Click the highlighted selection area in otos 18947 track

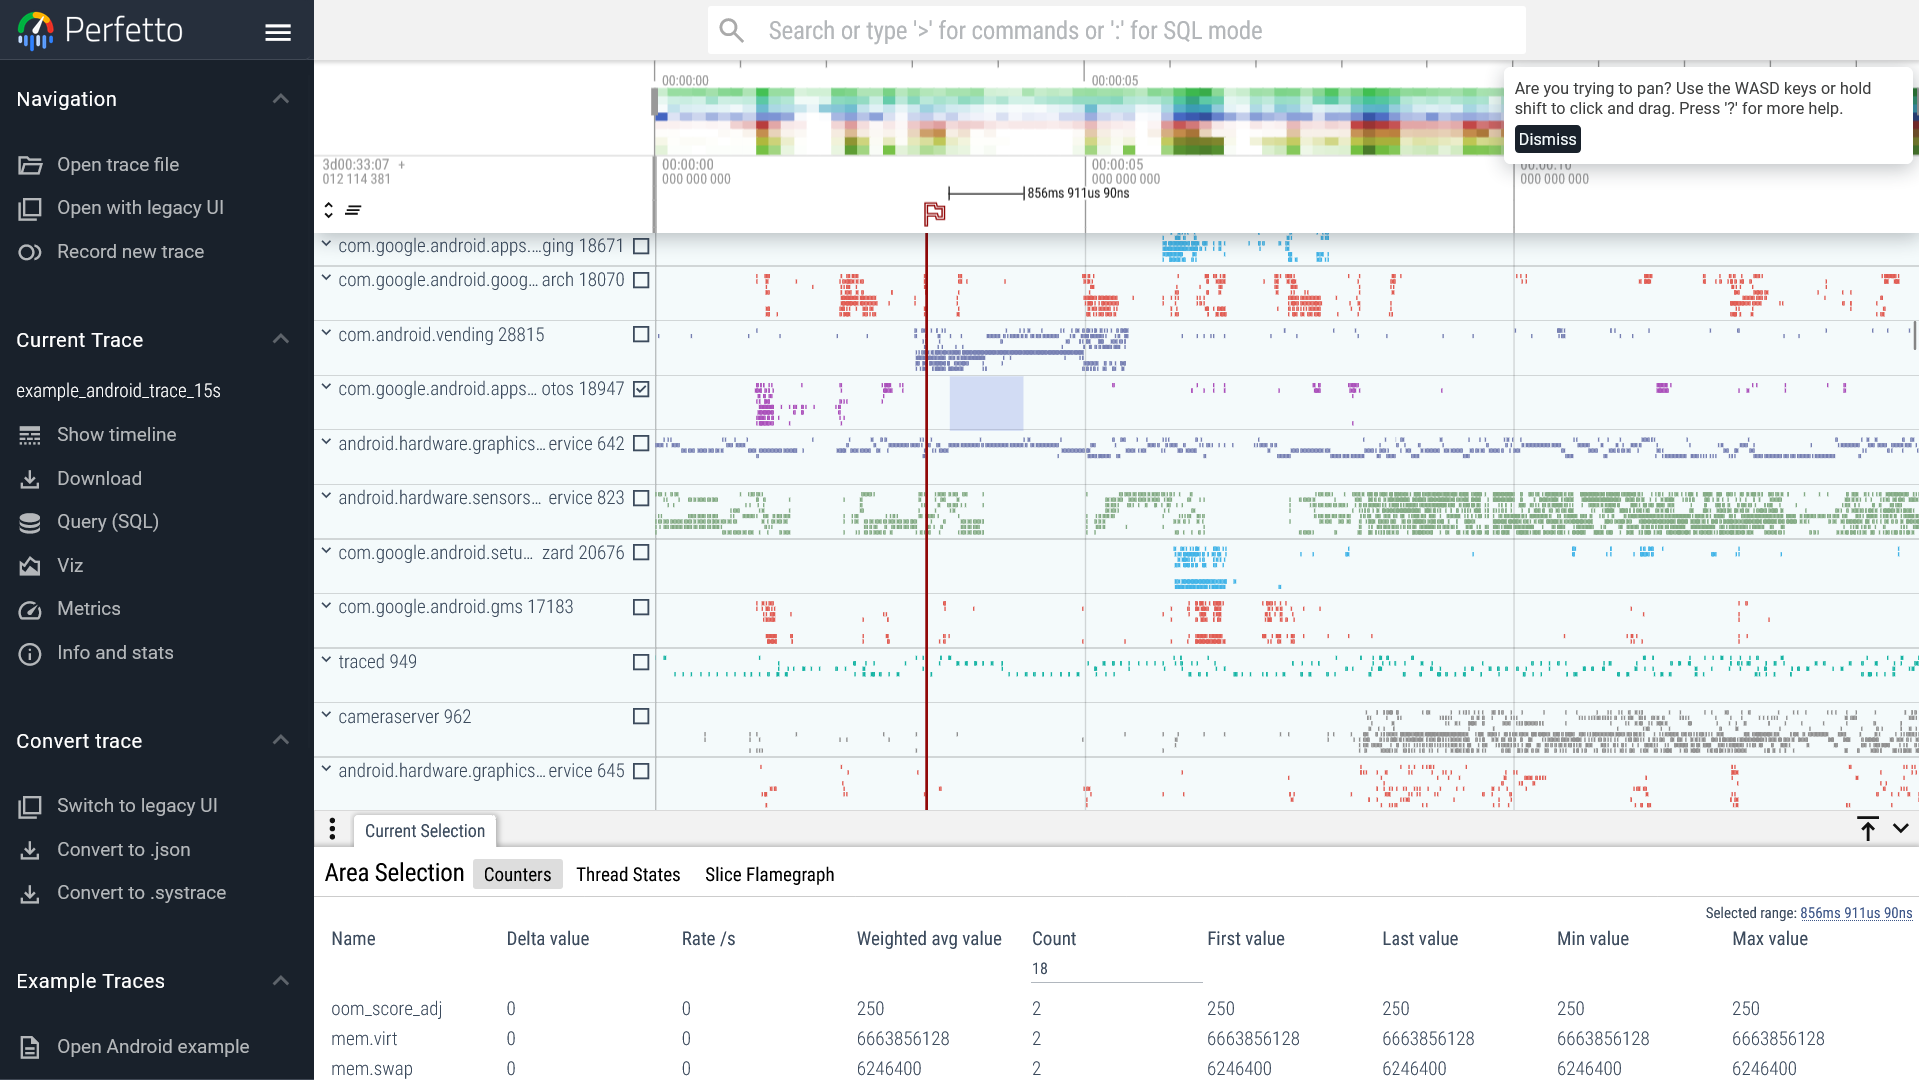pos(986,402)
